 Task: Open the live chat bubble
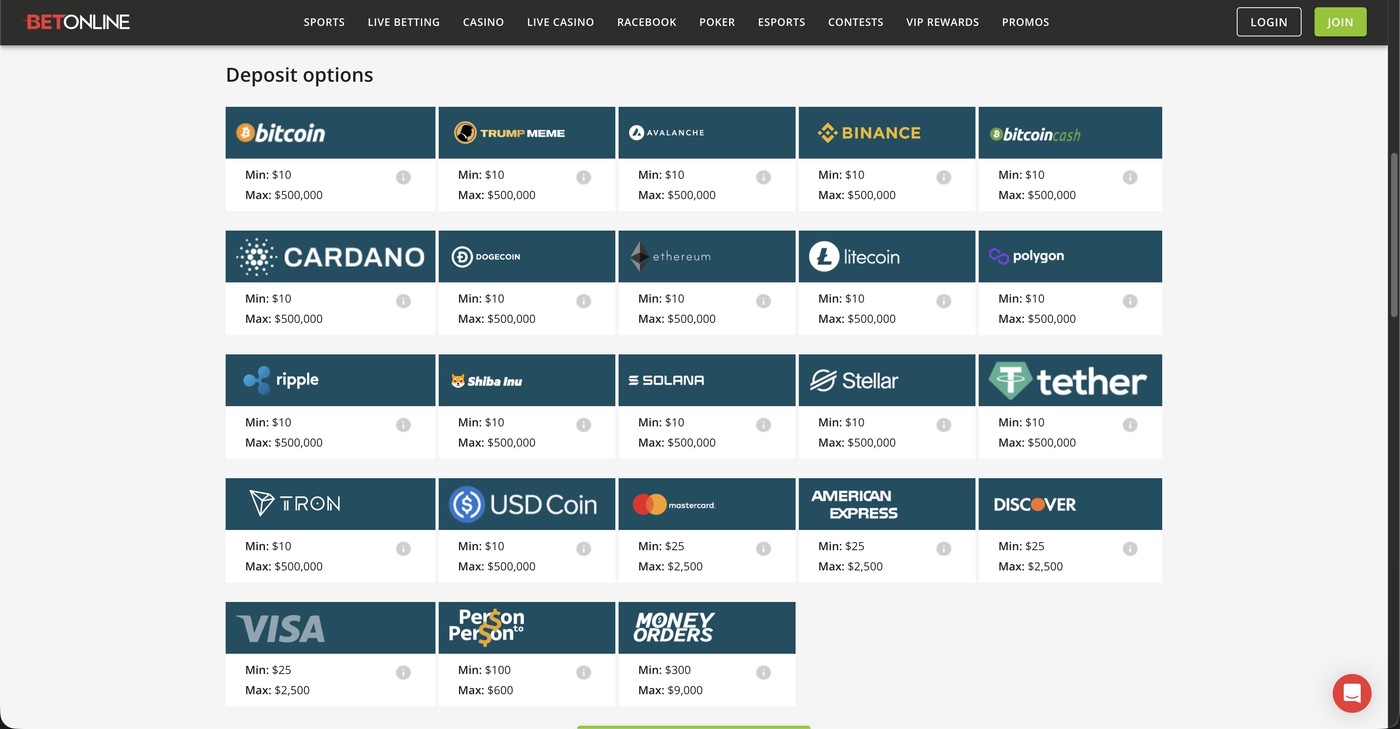click(1352, 693)
